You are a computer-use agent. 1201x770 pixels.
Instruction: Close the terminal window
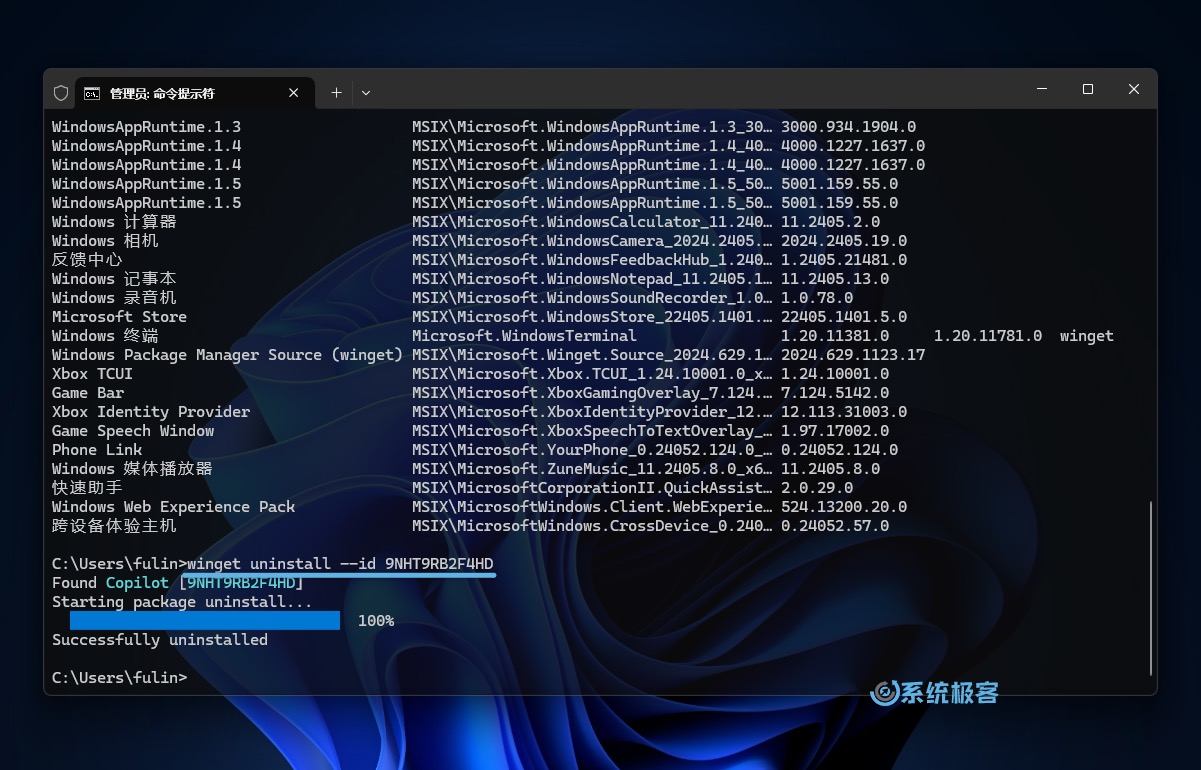pos(1134,89)
